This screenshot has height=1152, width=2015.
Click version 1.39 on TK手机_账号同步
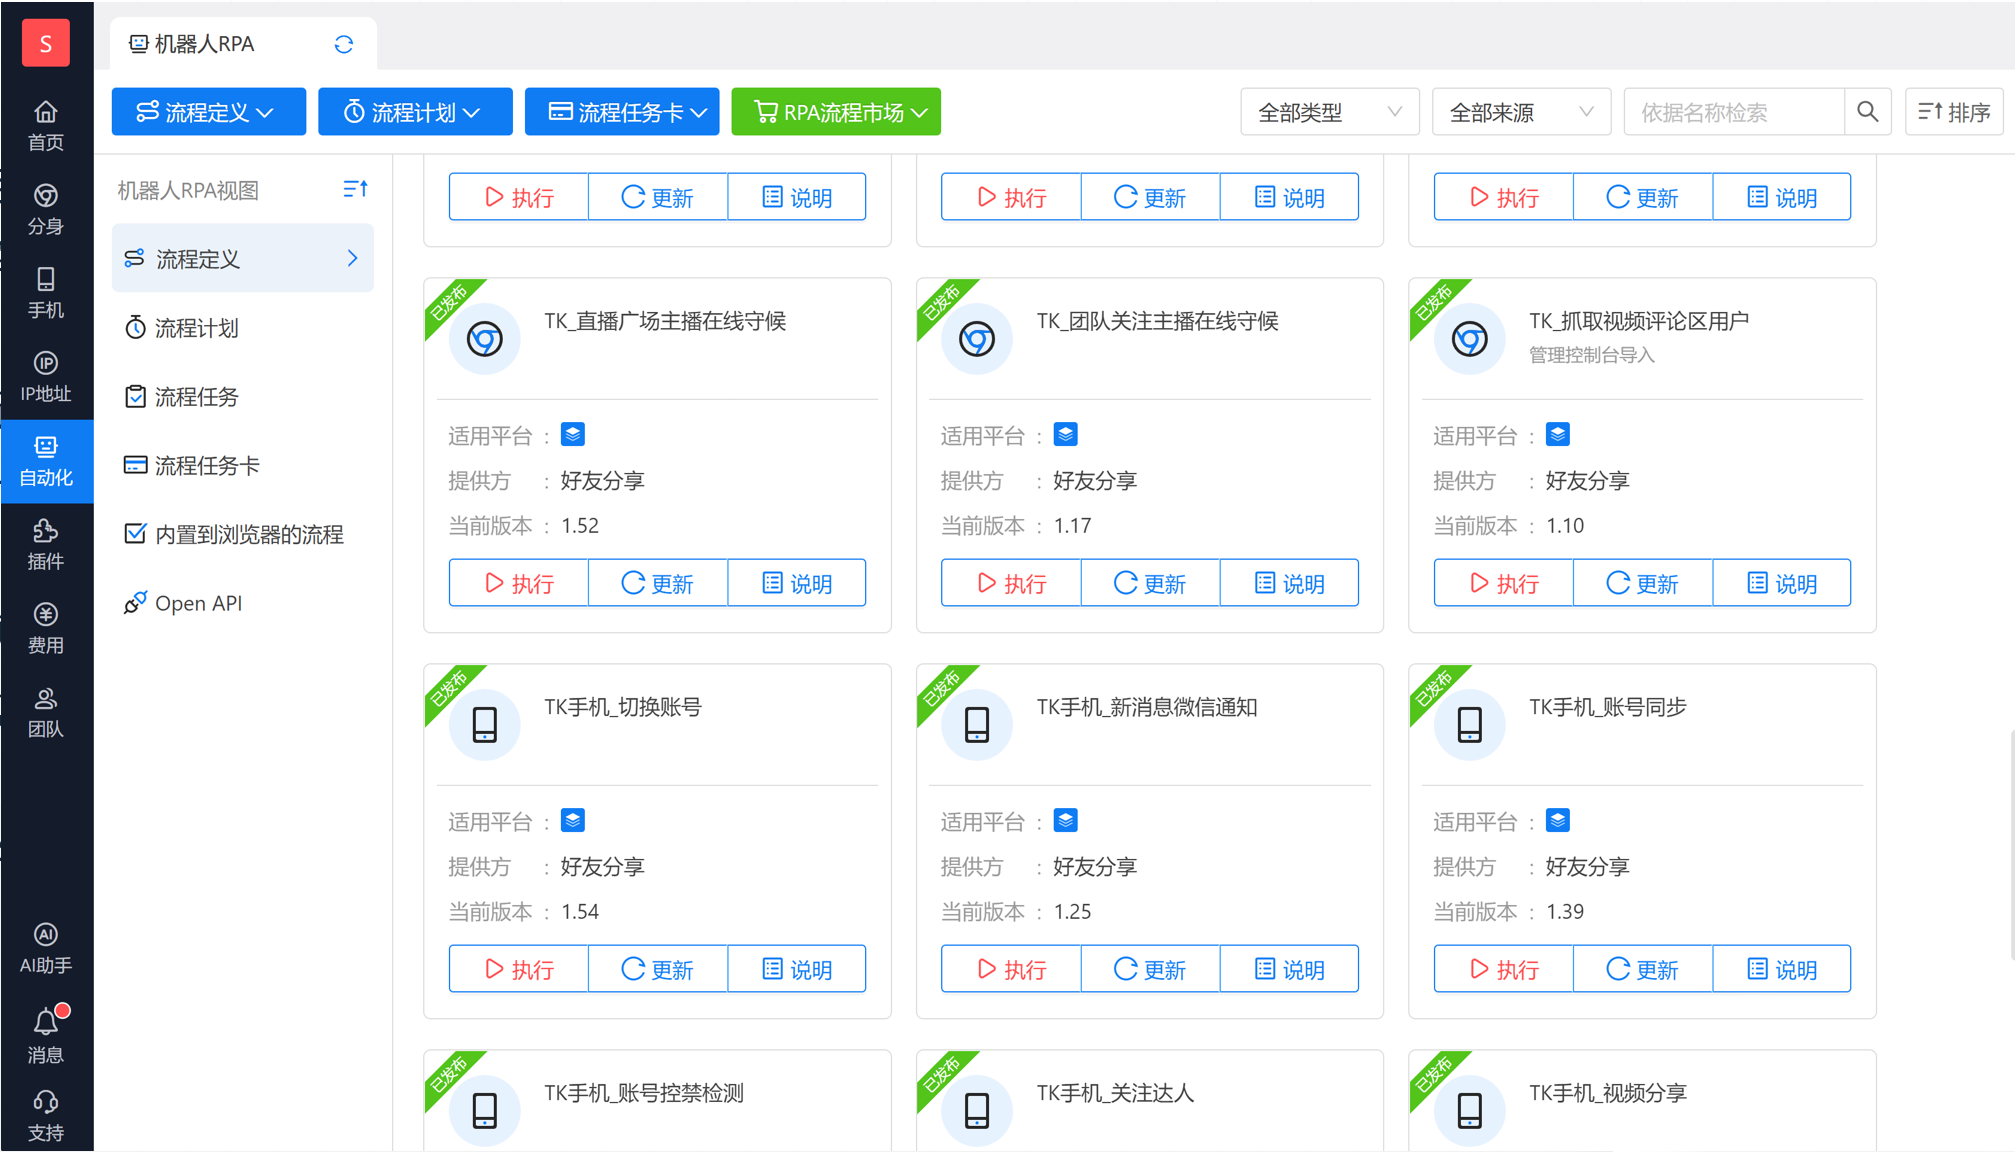pos(1565,912)
